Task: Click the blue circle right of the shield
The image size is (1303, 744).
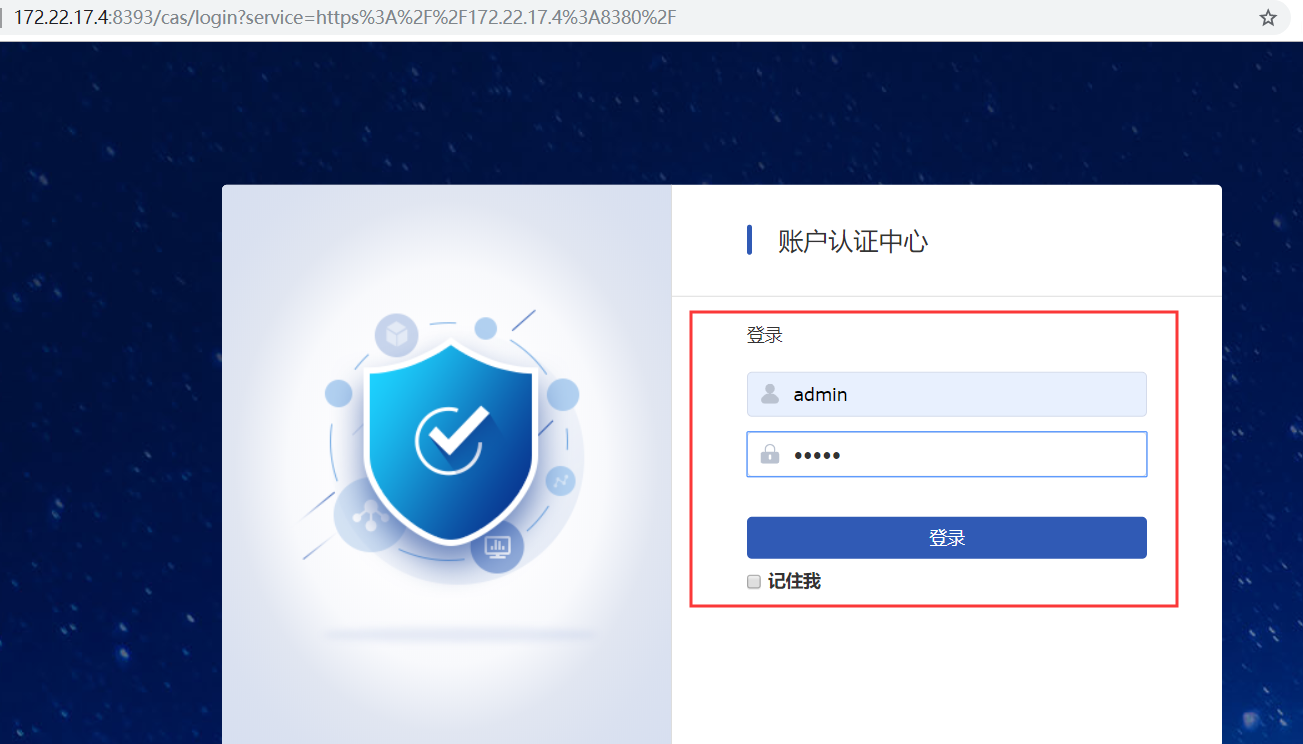Action: point(563,395)
